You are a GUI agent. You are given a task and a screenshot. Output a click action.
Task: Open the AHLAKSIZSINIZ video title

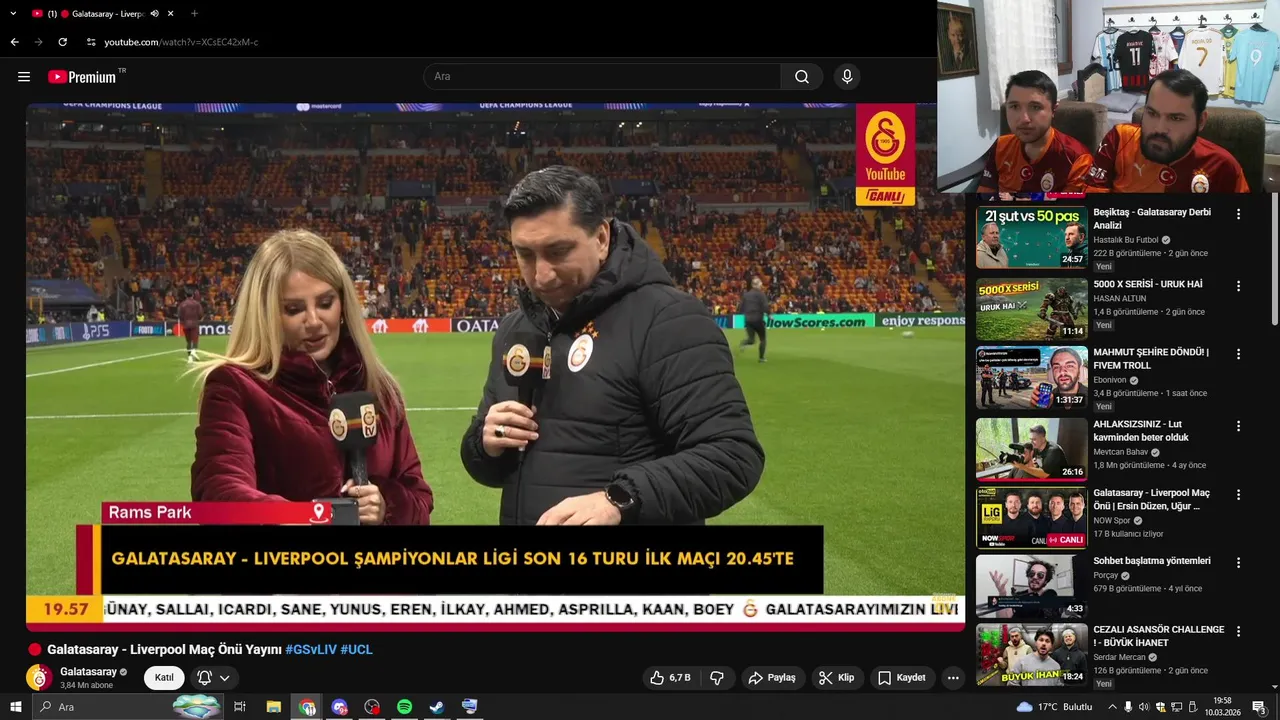coord(1141,431)
